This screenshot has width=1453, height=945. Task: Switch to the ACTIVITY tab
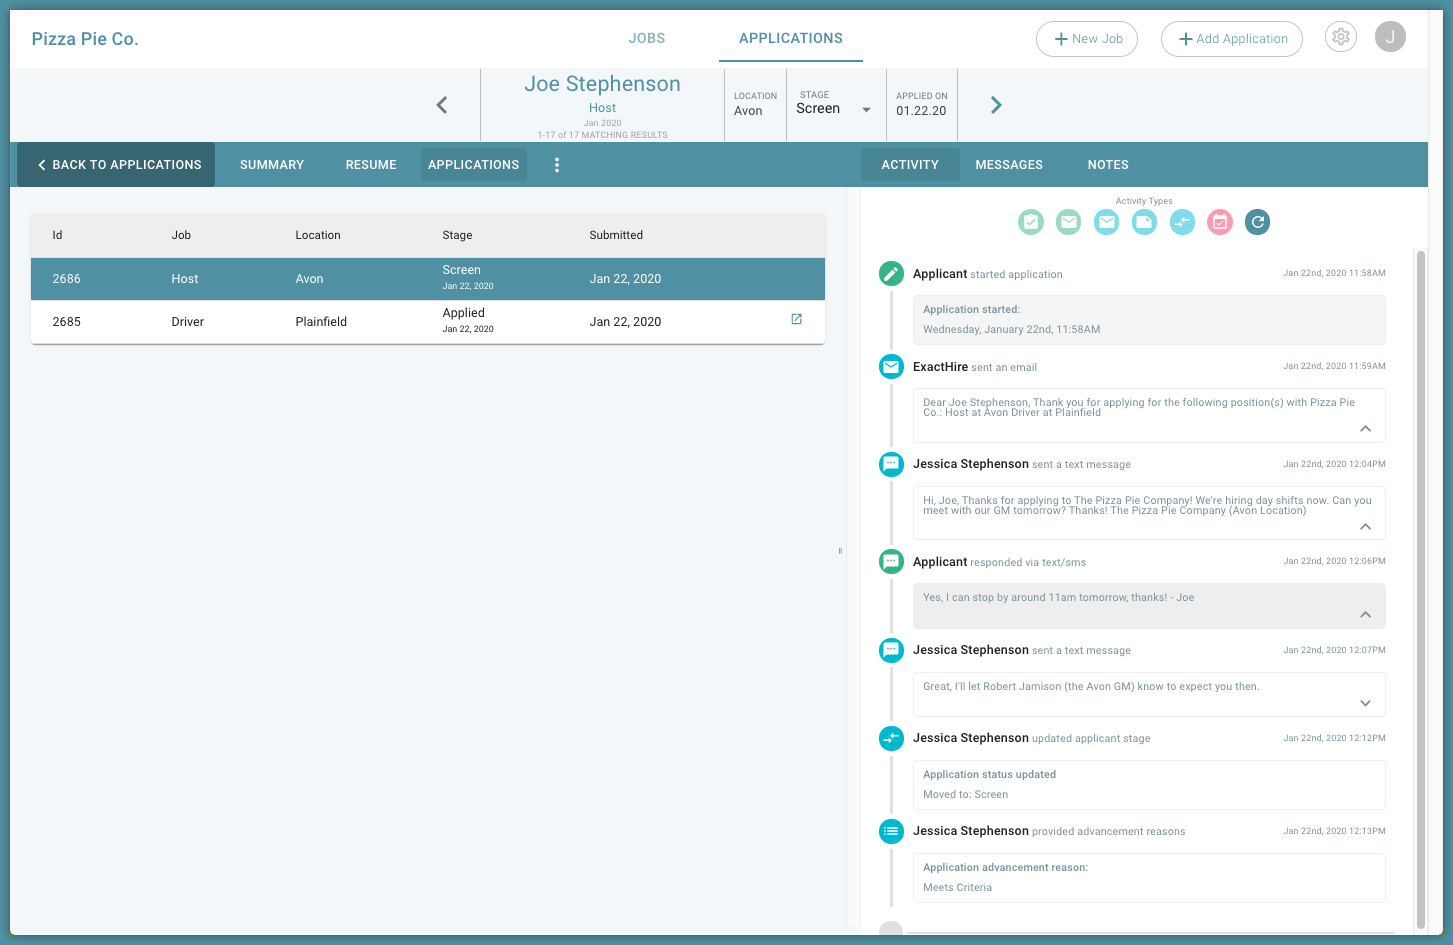pos(910,165)
